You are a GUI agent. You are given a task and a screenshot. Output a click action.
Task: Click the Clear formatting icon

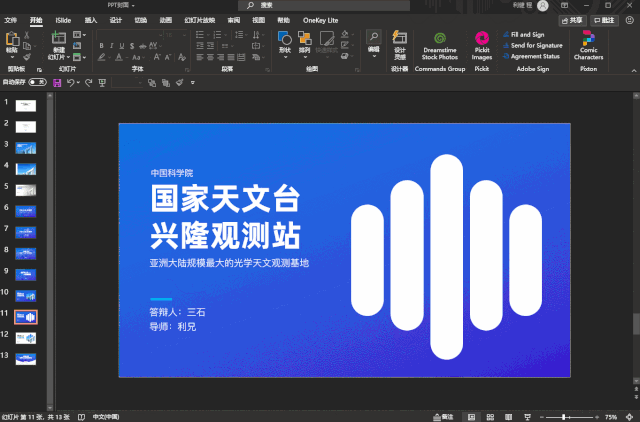coord(182,58)
